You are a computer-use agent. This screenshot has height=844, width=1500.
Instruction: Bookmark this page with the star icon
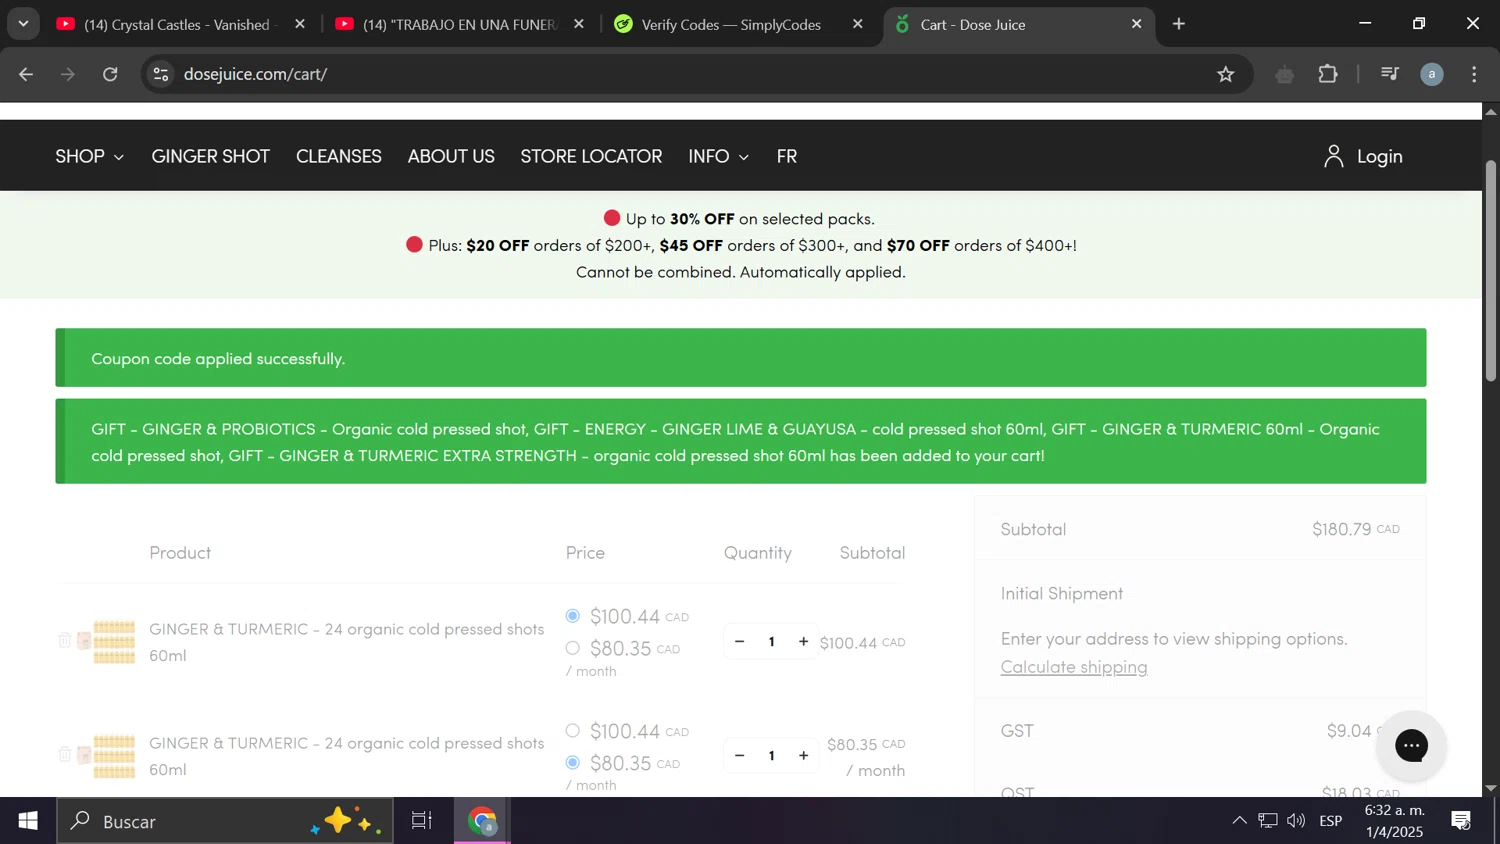coord(1226,74)
